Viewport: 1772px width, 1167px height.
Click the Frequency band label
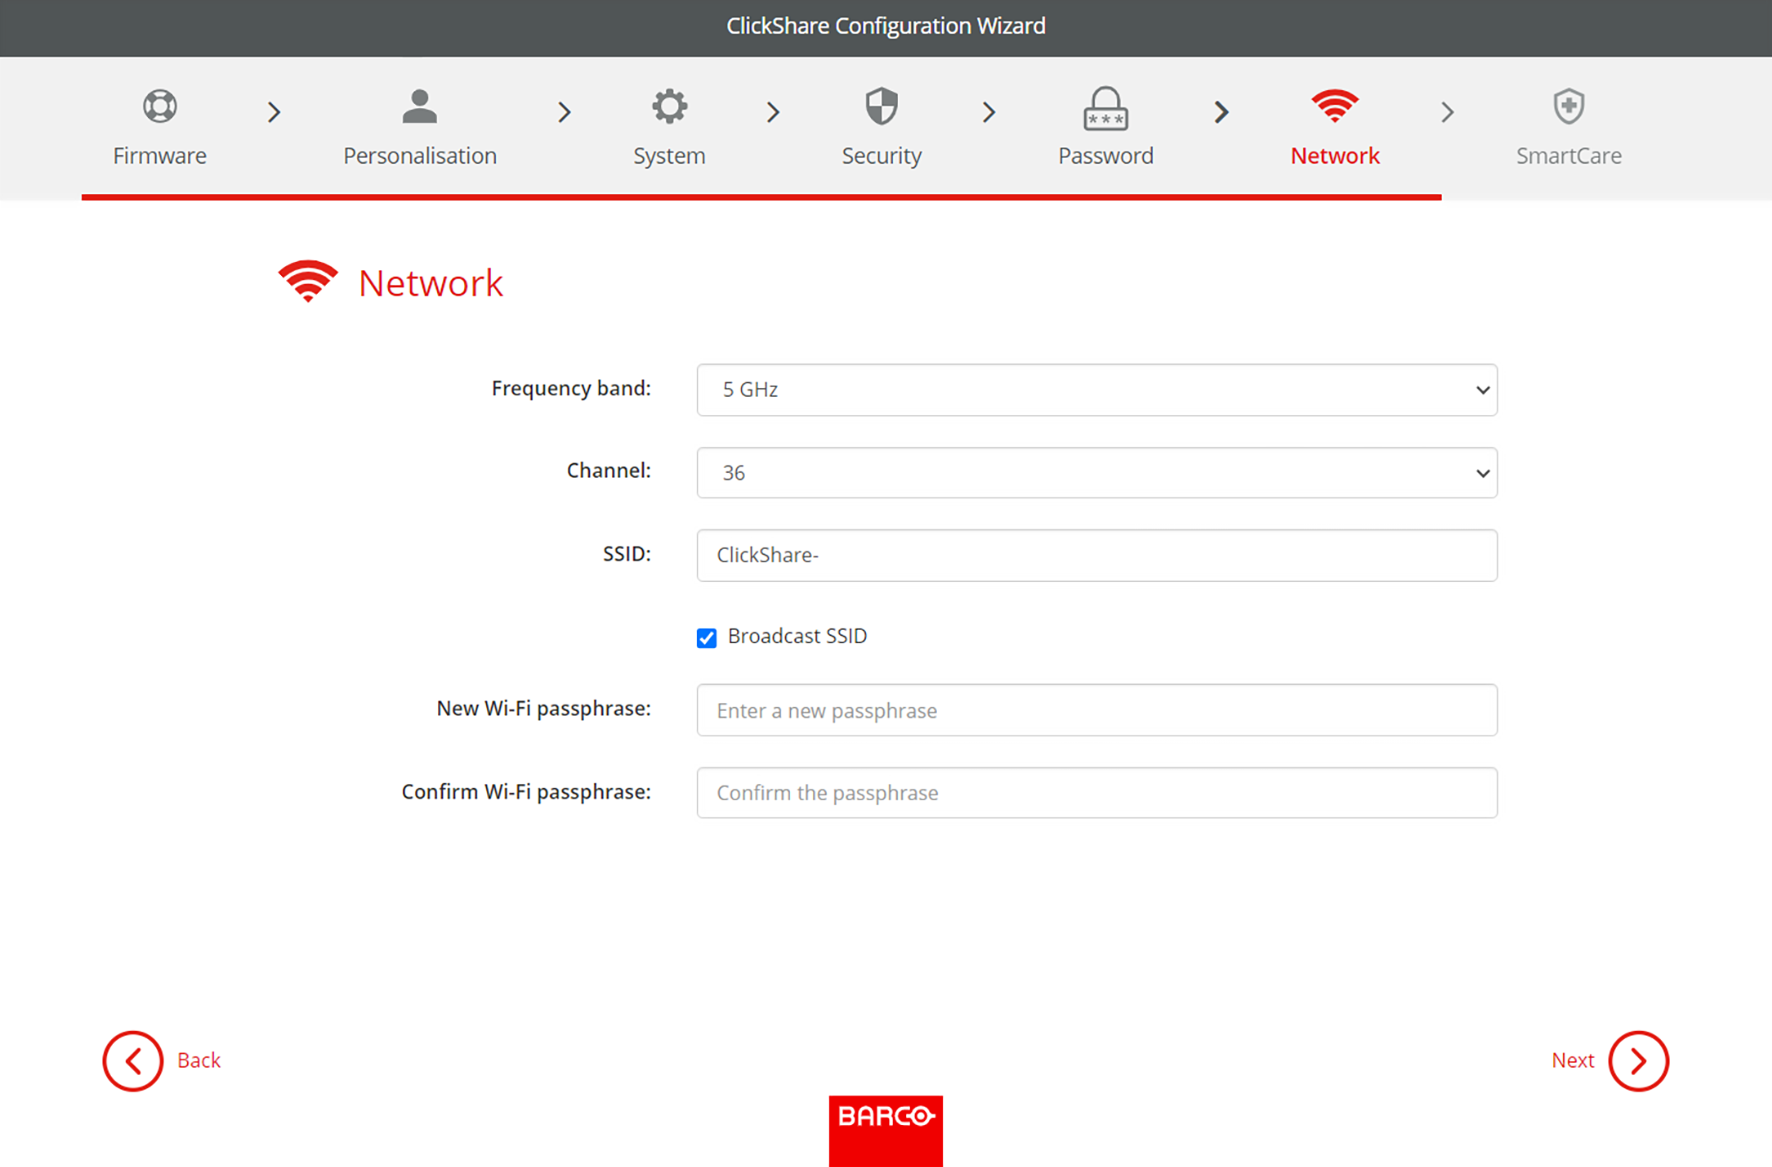coord(571,388)
